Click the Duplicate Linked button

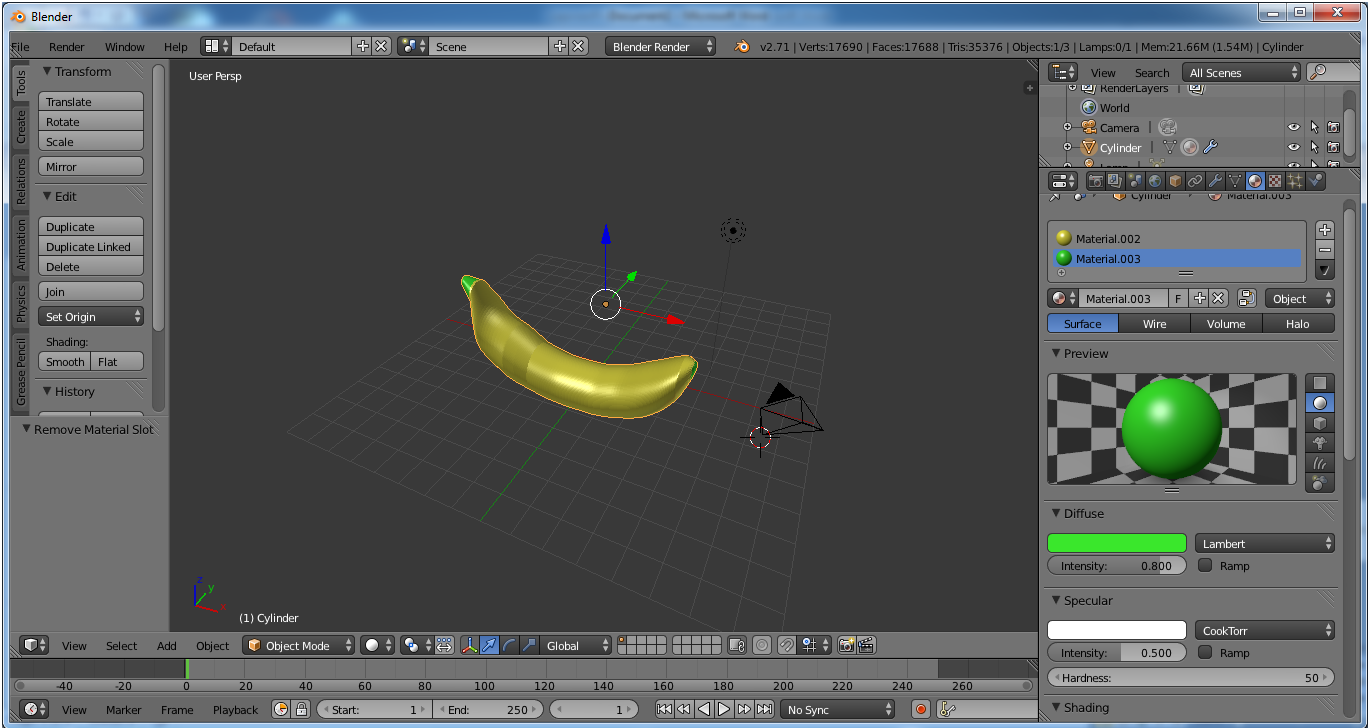(91, 247)
